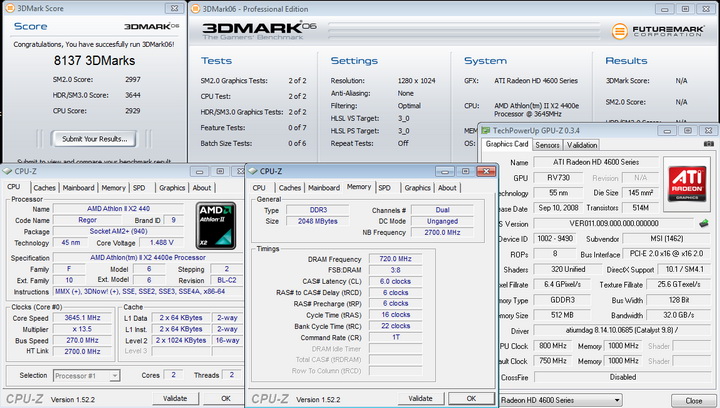This screenshot has width=720, height=408.
Task: Click the AMD Athlon II processor logo
Action: [x=216, y=225]
